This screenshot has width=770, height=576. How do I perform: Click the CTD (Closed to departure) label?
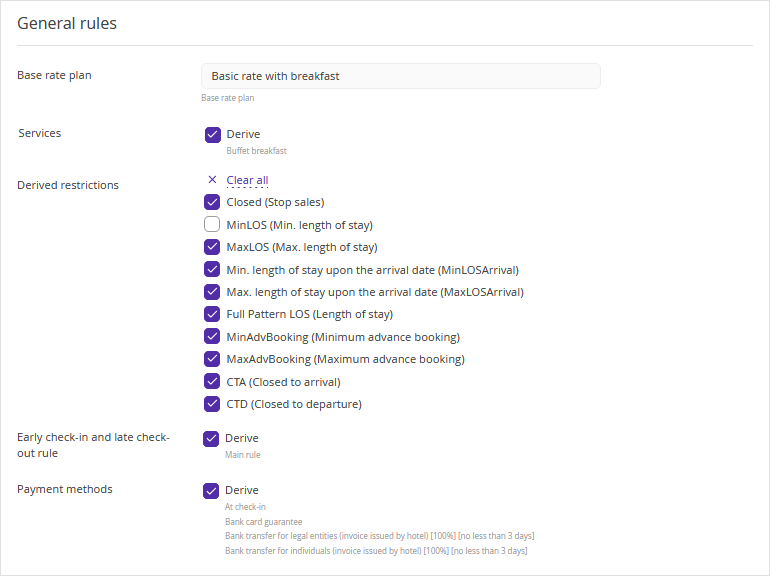pos(294,404)
